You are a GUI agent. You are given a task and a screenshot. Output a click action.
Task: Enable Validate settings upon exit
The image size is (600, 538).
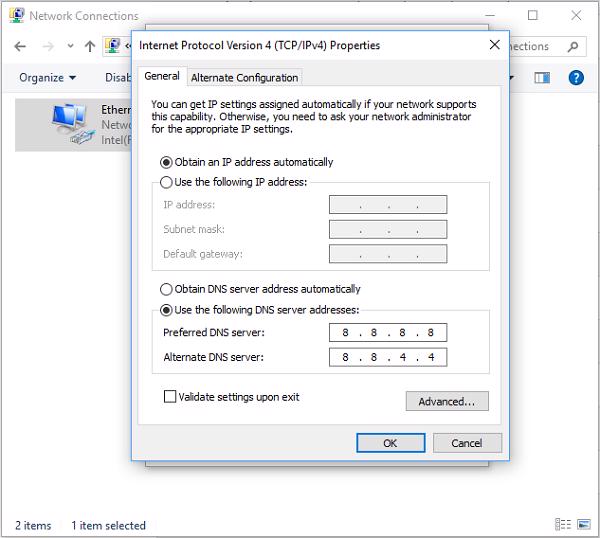(x=170, y=397)
